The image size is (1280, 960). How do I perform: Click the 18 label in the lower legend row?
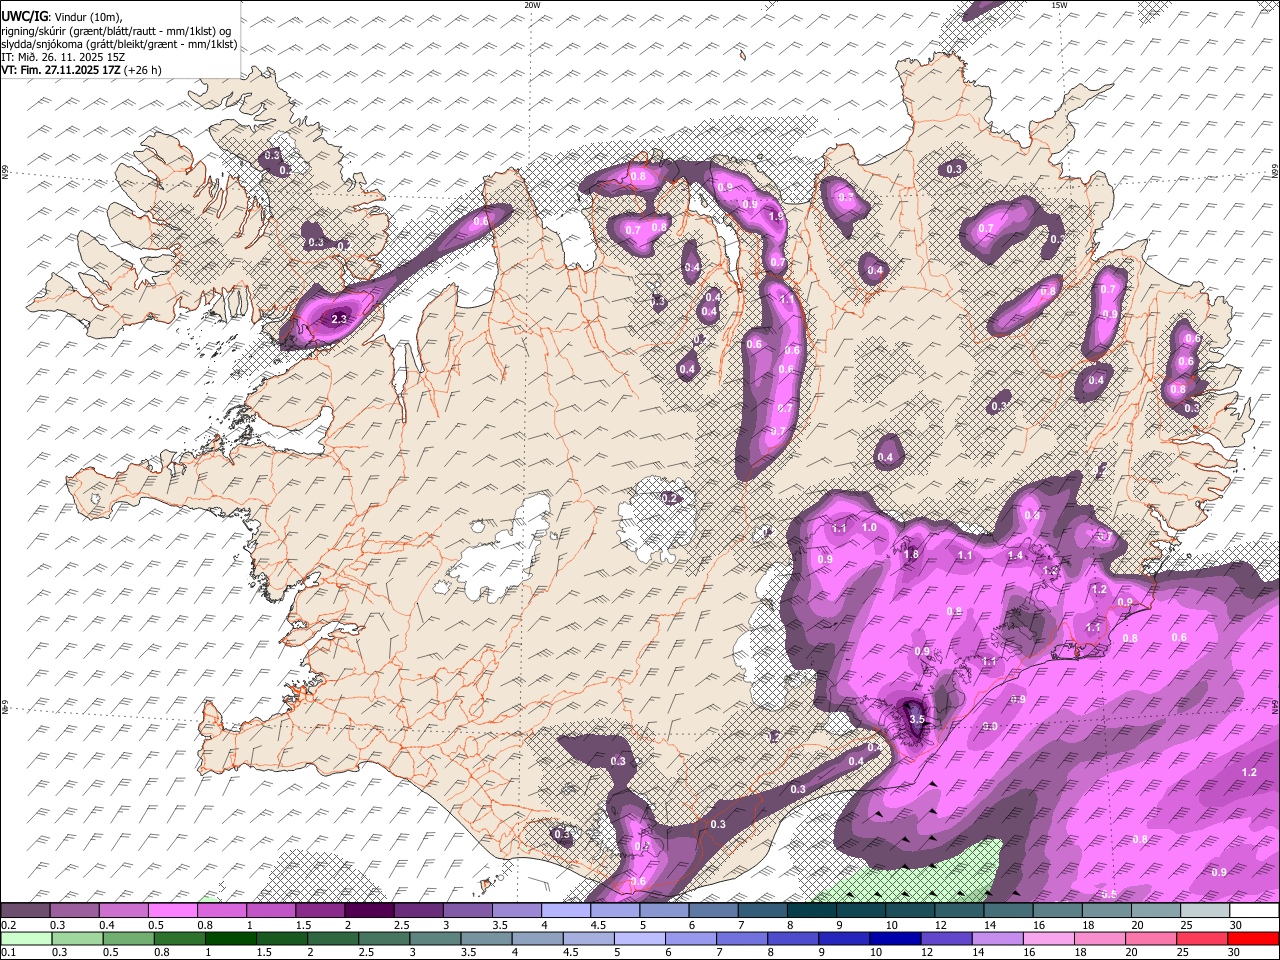[x=1080, y=952]
